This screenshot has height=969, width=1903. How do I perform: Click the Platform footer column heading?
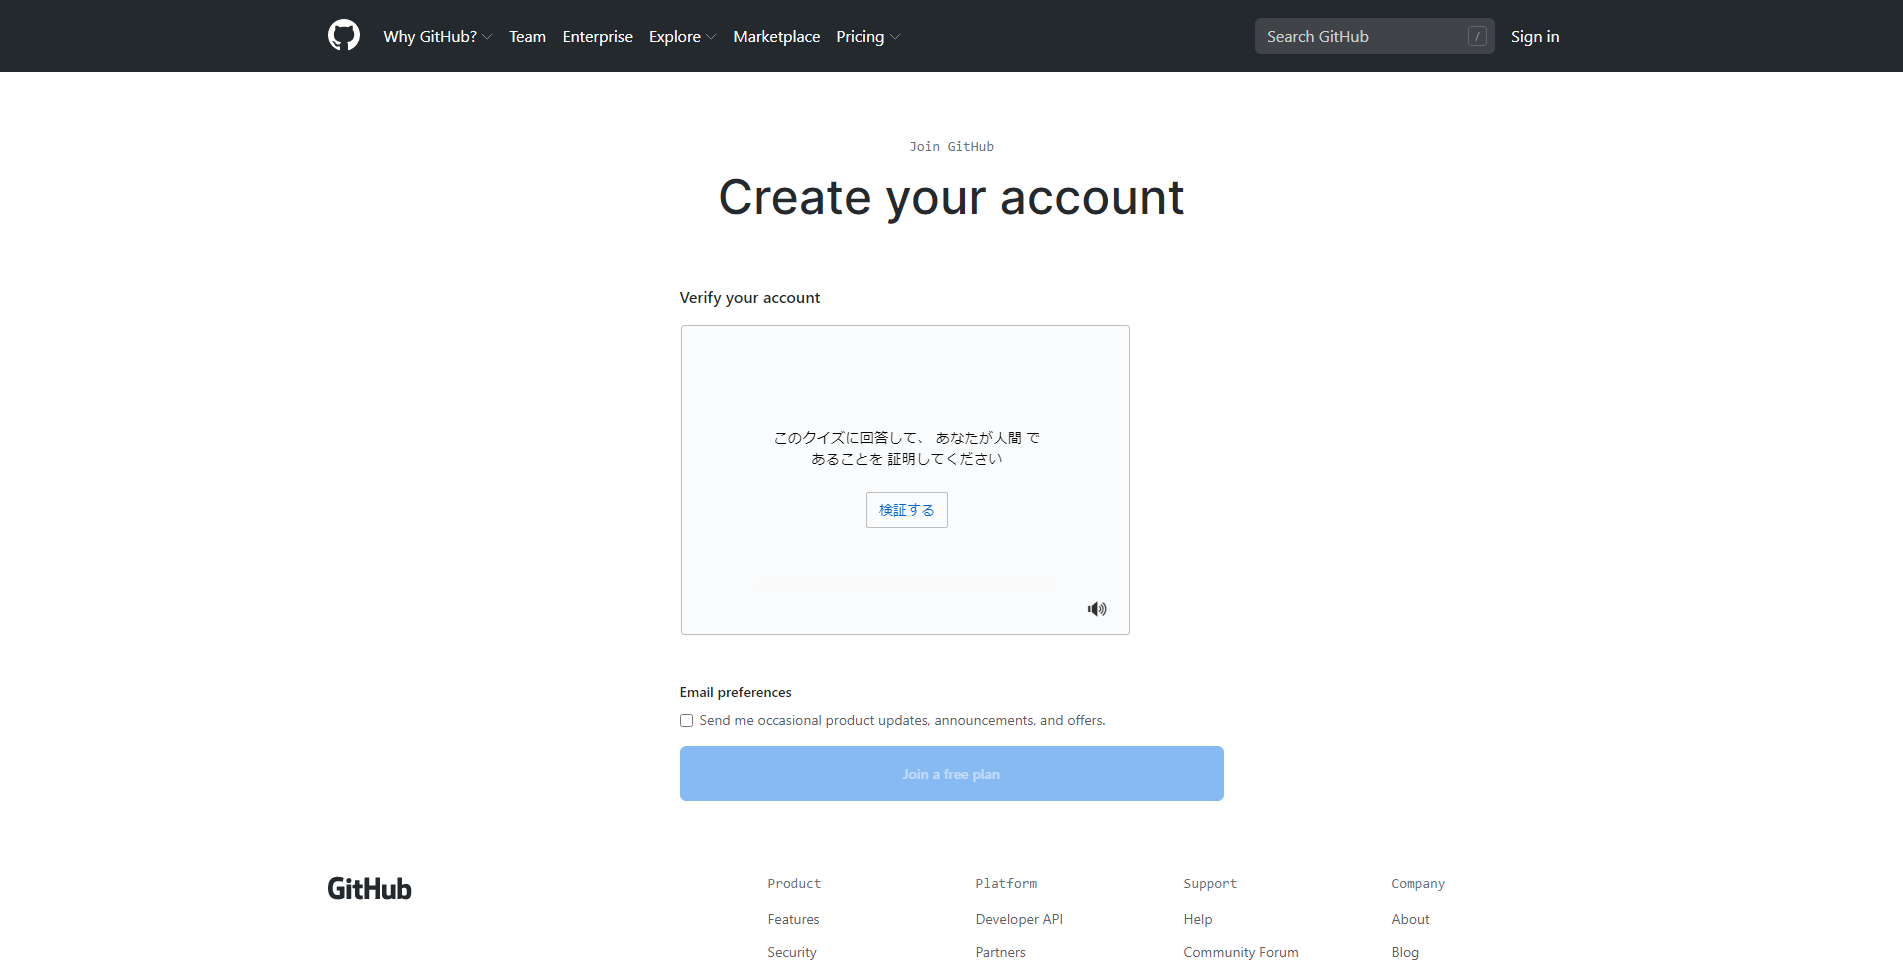(x=1006, y=883)
